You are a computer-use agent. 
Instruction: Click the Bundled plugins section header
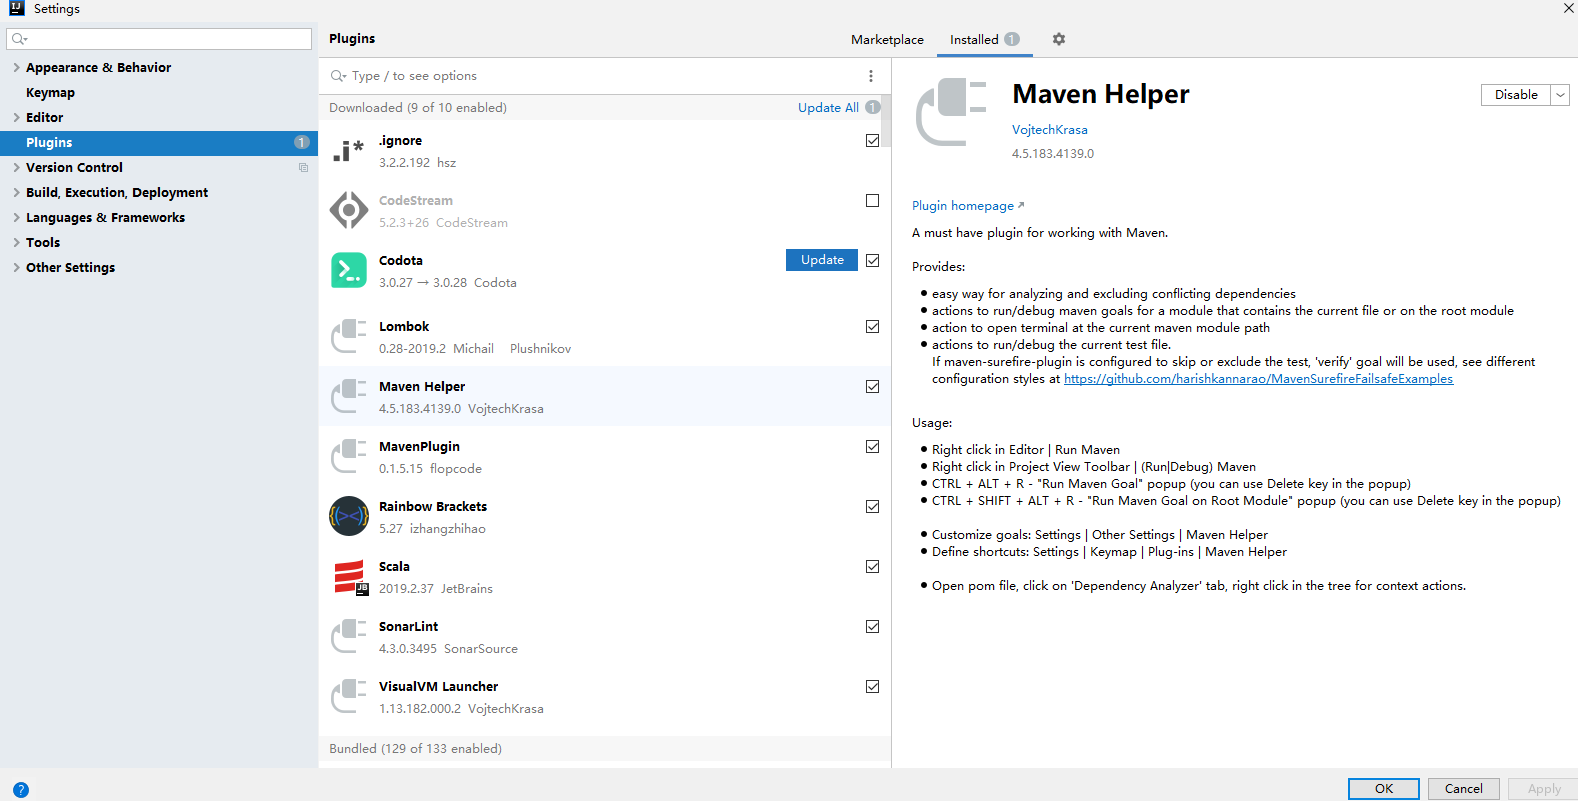click(605, 749)
